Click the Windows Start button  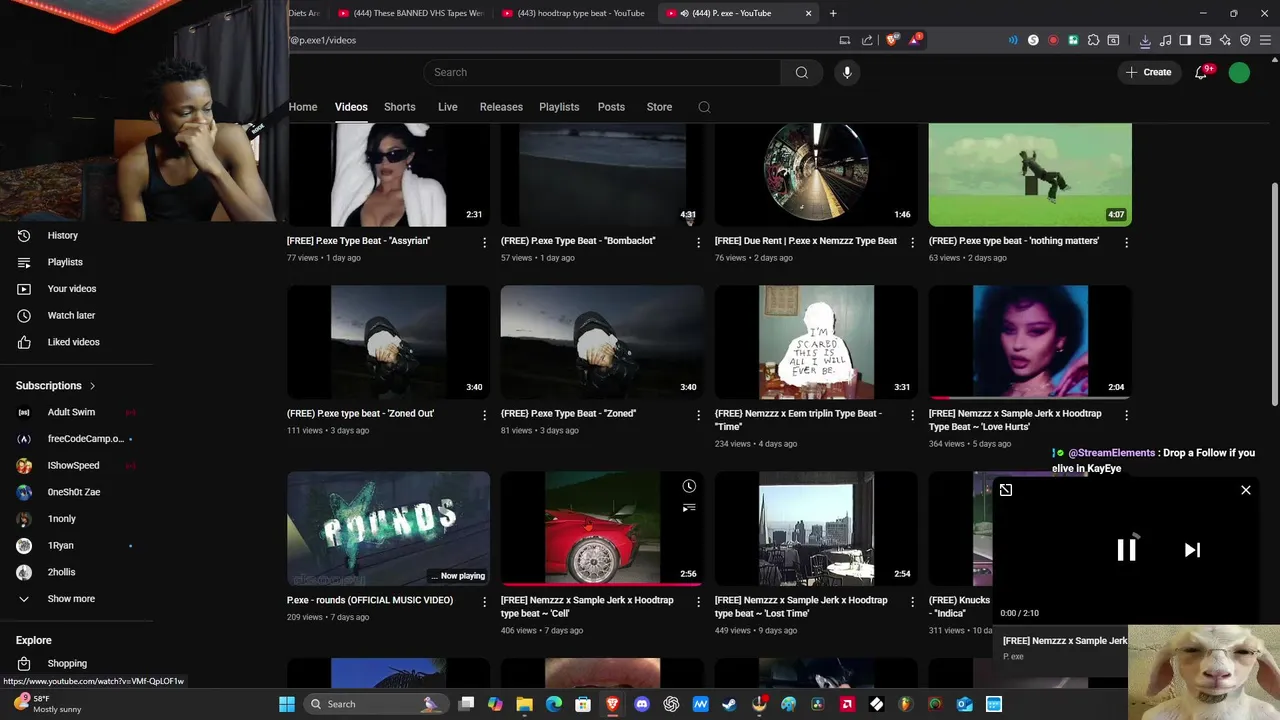(x=287, y=704)
